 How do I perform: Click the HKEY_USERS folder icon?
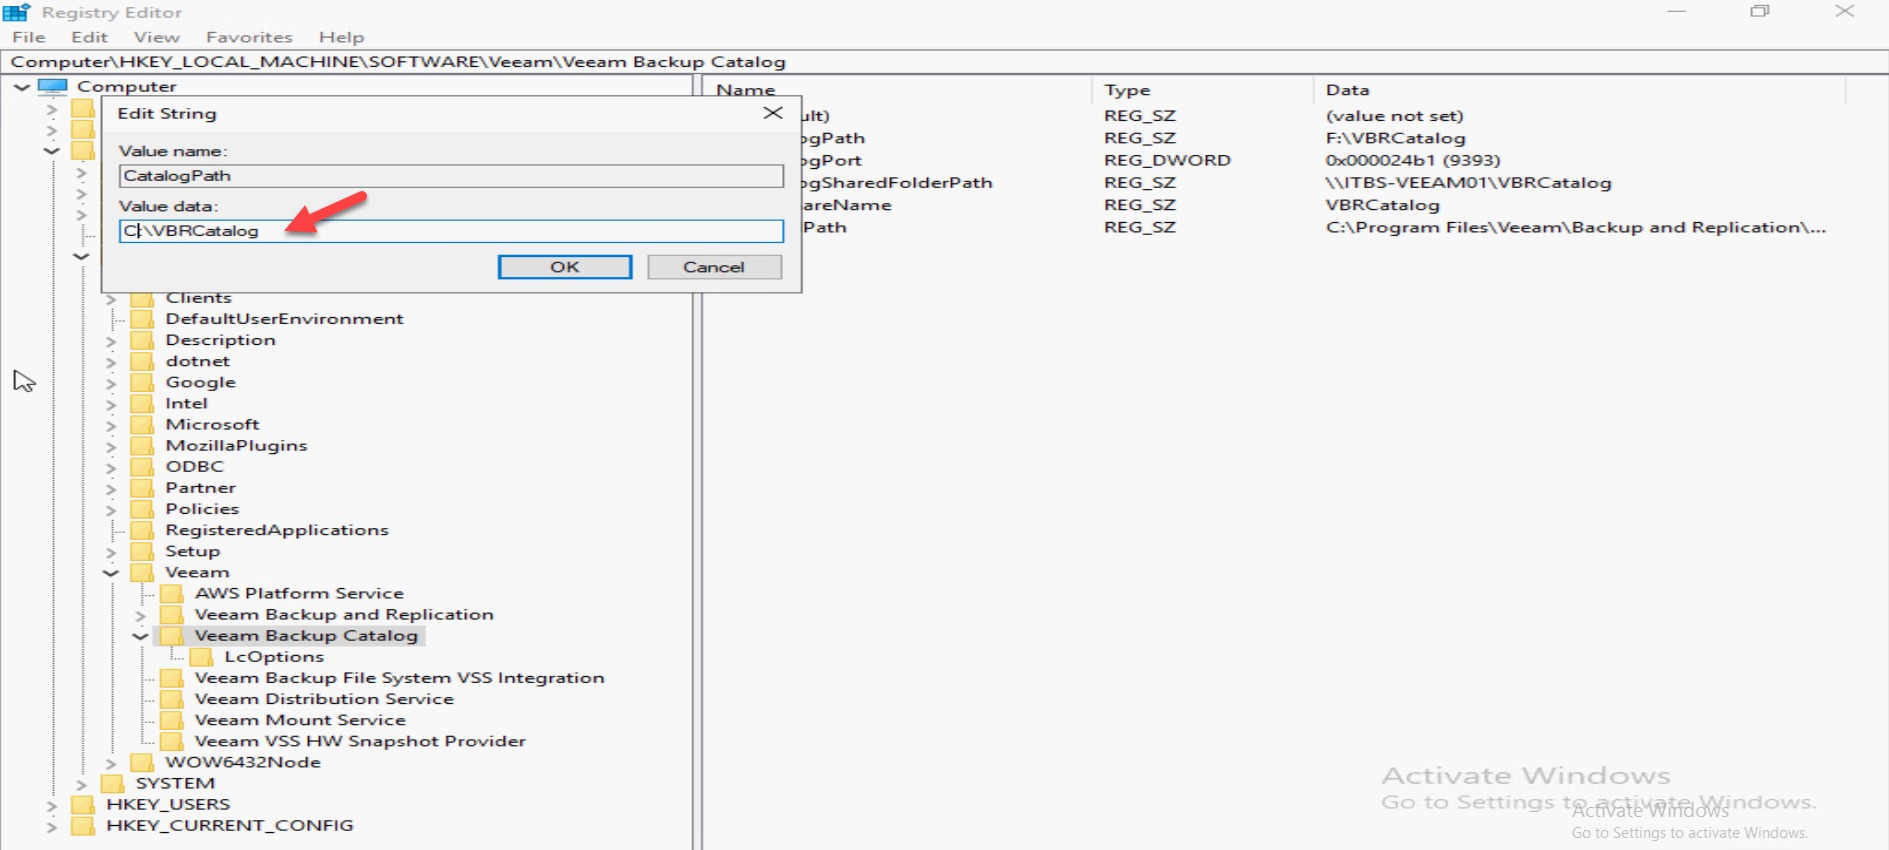[x=84, y=805]
